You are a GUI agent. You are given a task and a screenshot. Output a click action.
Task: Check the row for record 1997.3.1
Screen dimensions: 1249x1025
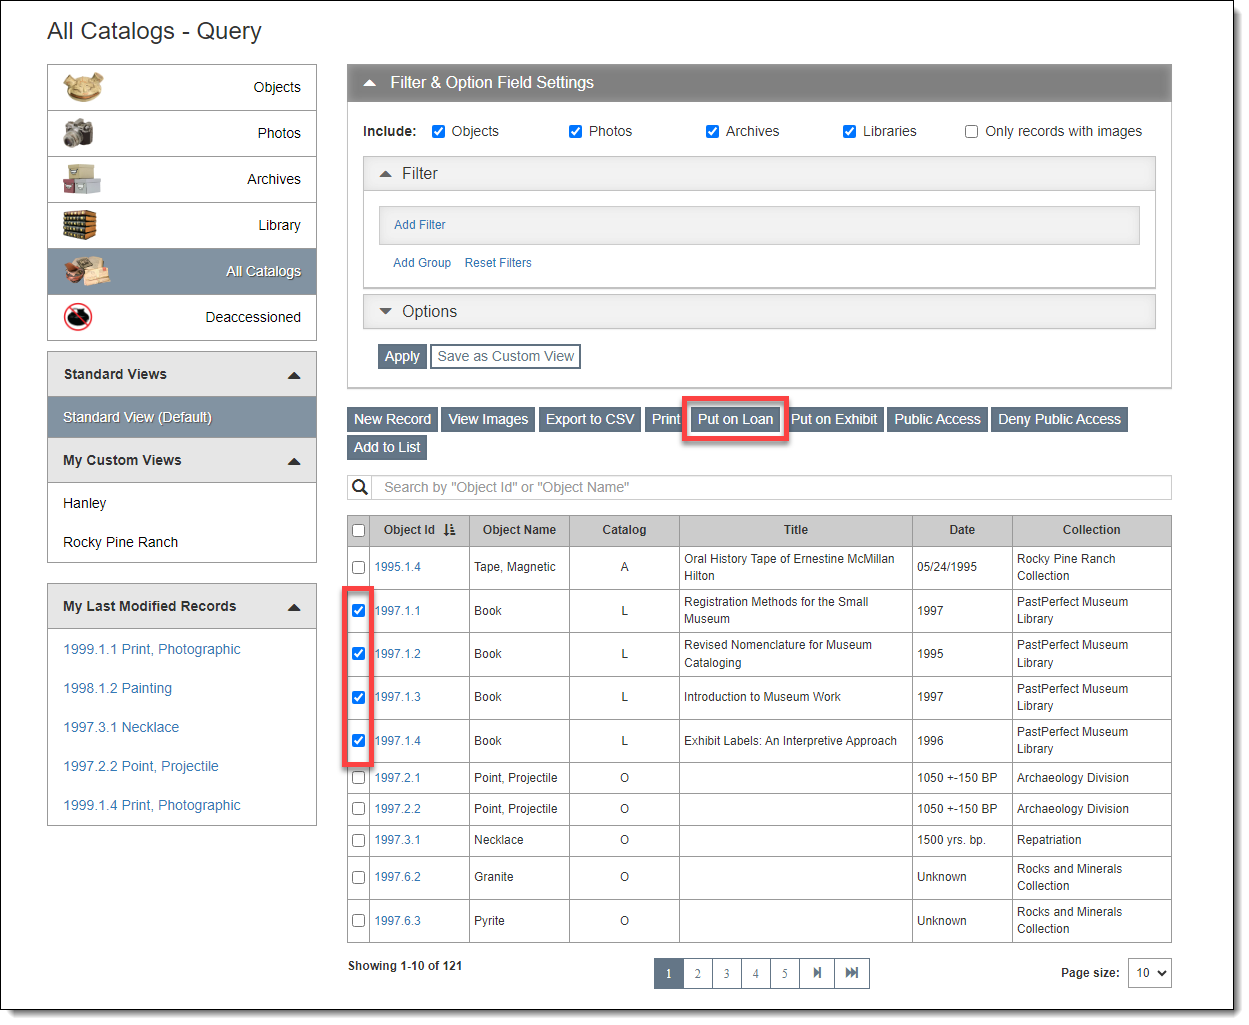click(x=358, y=840)
